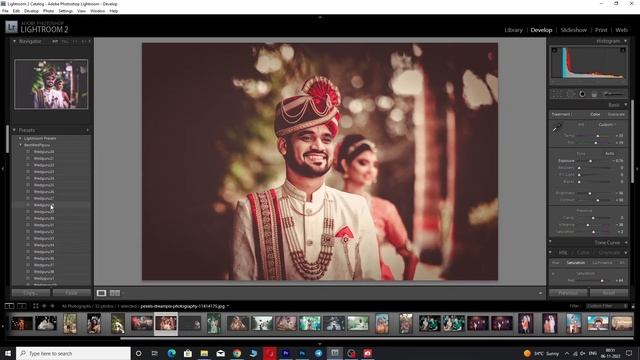Open the Develop menu
Viewport: 640px width, 360px height.
click(x=31, y=11)
